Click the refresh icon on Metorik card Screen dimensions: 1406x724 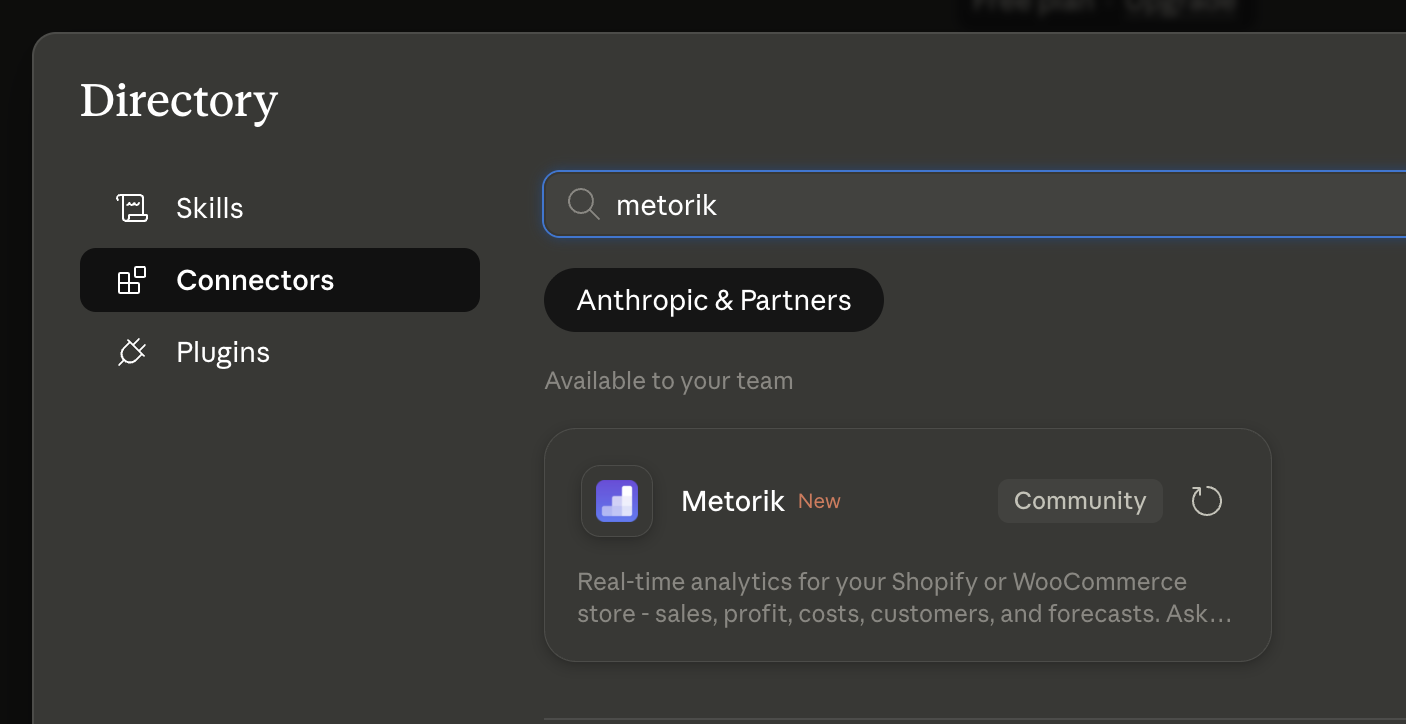[x=1207, y=501]
